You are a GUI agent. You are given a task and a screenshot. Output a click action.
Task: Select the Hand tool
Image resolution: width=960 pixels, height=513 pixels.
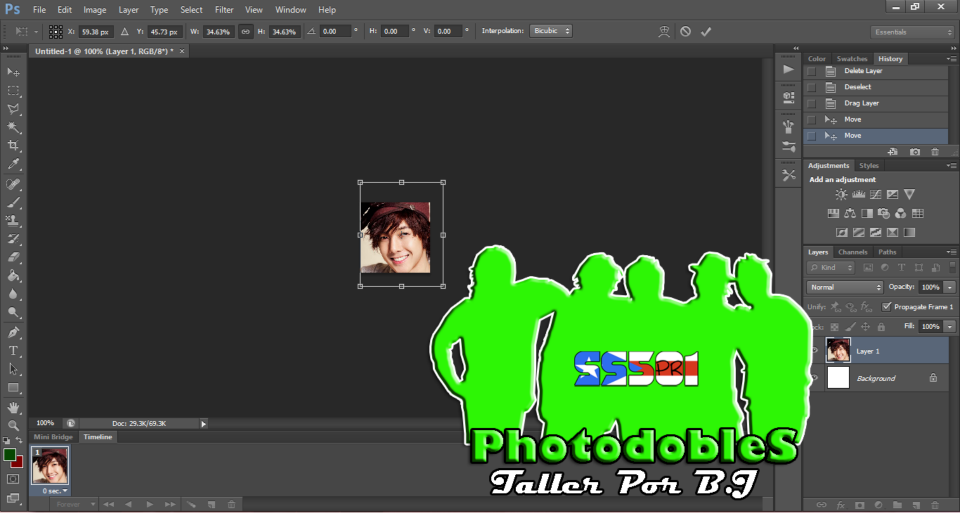click(x=13, y=407)
